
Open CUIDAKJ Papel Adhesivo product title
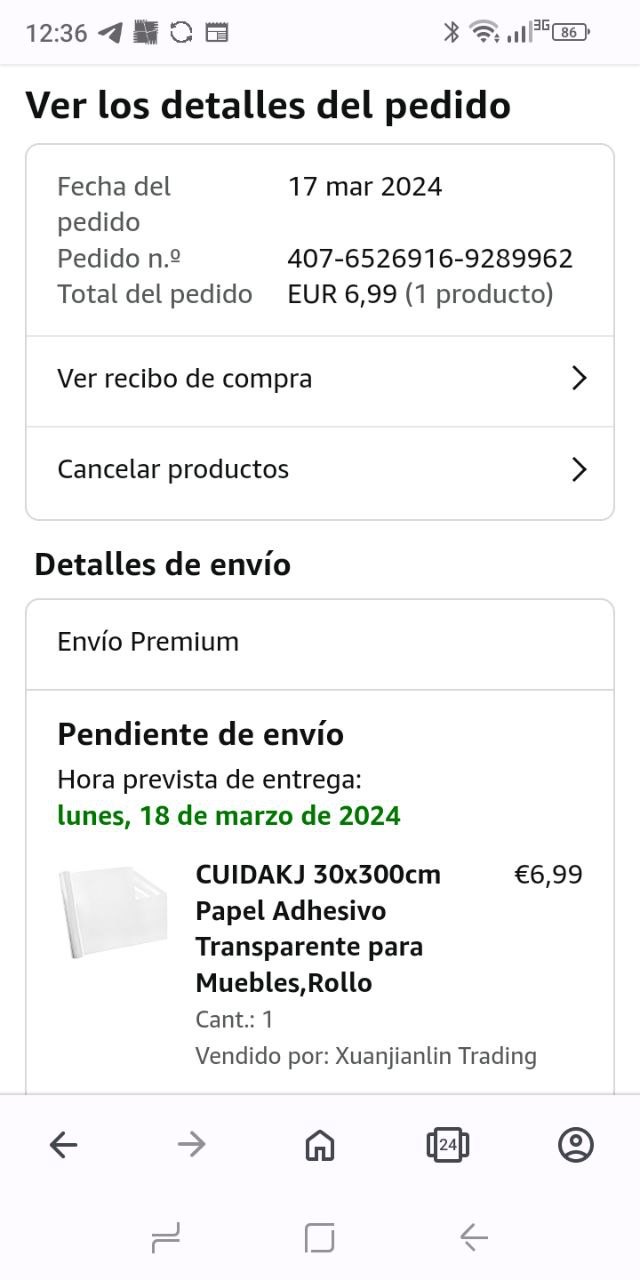tap(318, 928)
